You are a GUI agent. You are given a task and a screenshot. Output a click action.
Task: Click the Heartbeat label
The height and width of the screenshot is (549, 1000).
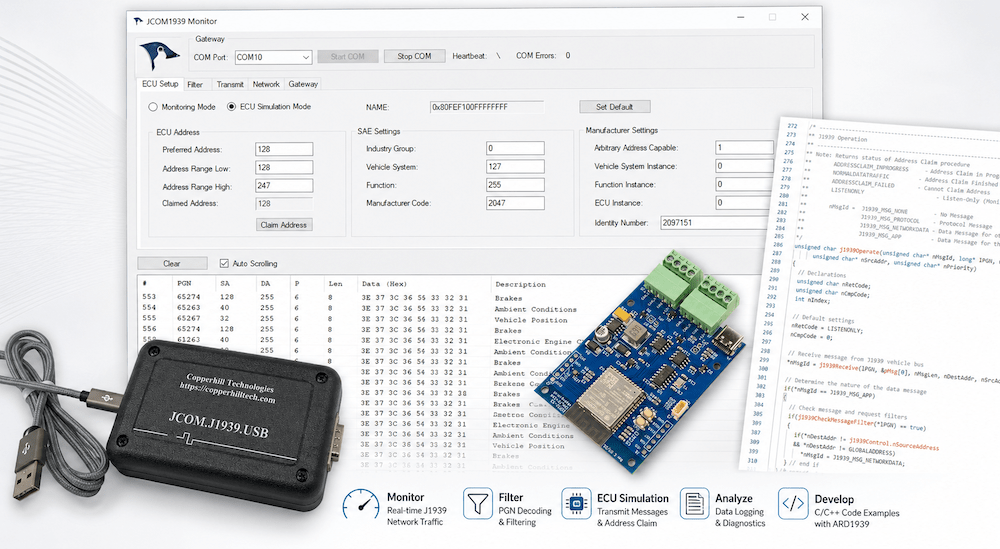coord(469,56)
